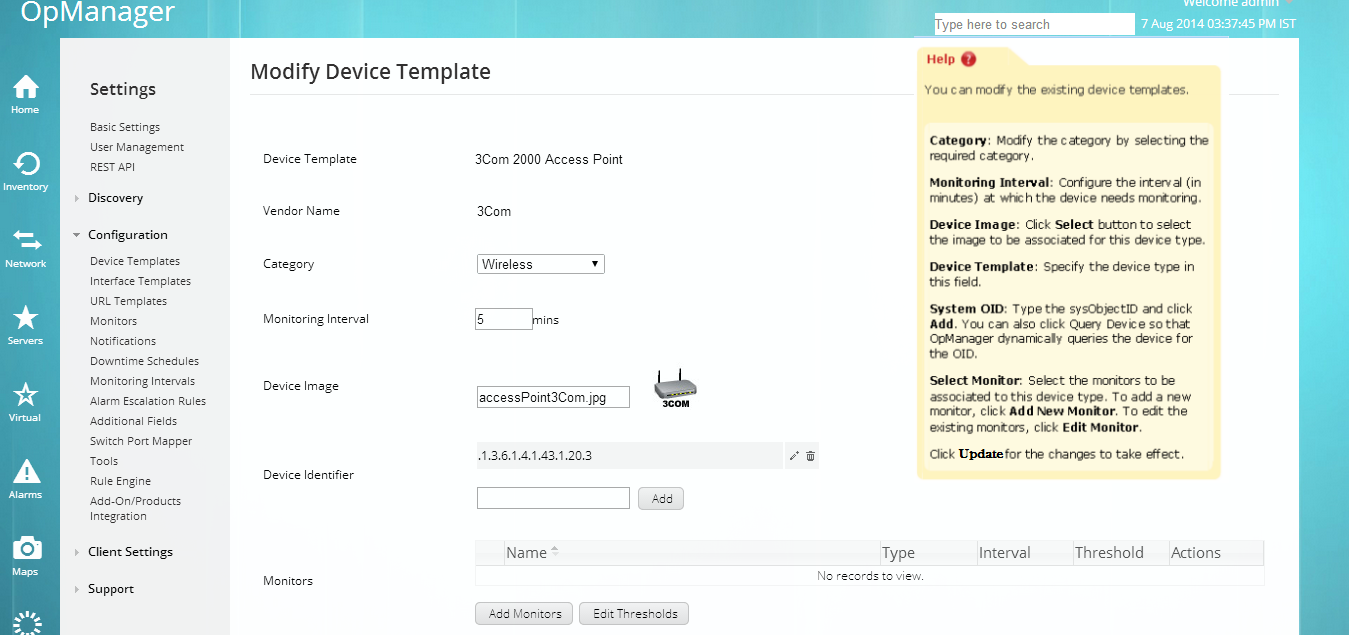Expand the Discovery settings section
This screenshot has height=635, width=1349.
pos(115,198)
